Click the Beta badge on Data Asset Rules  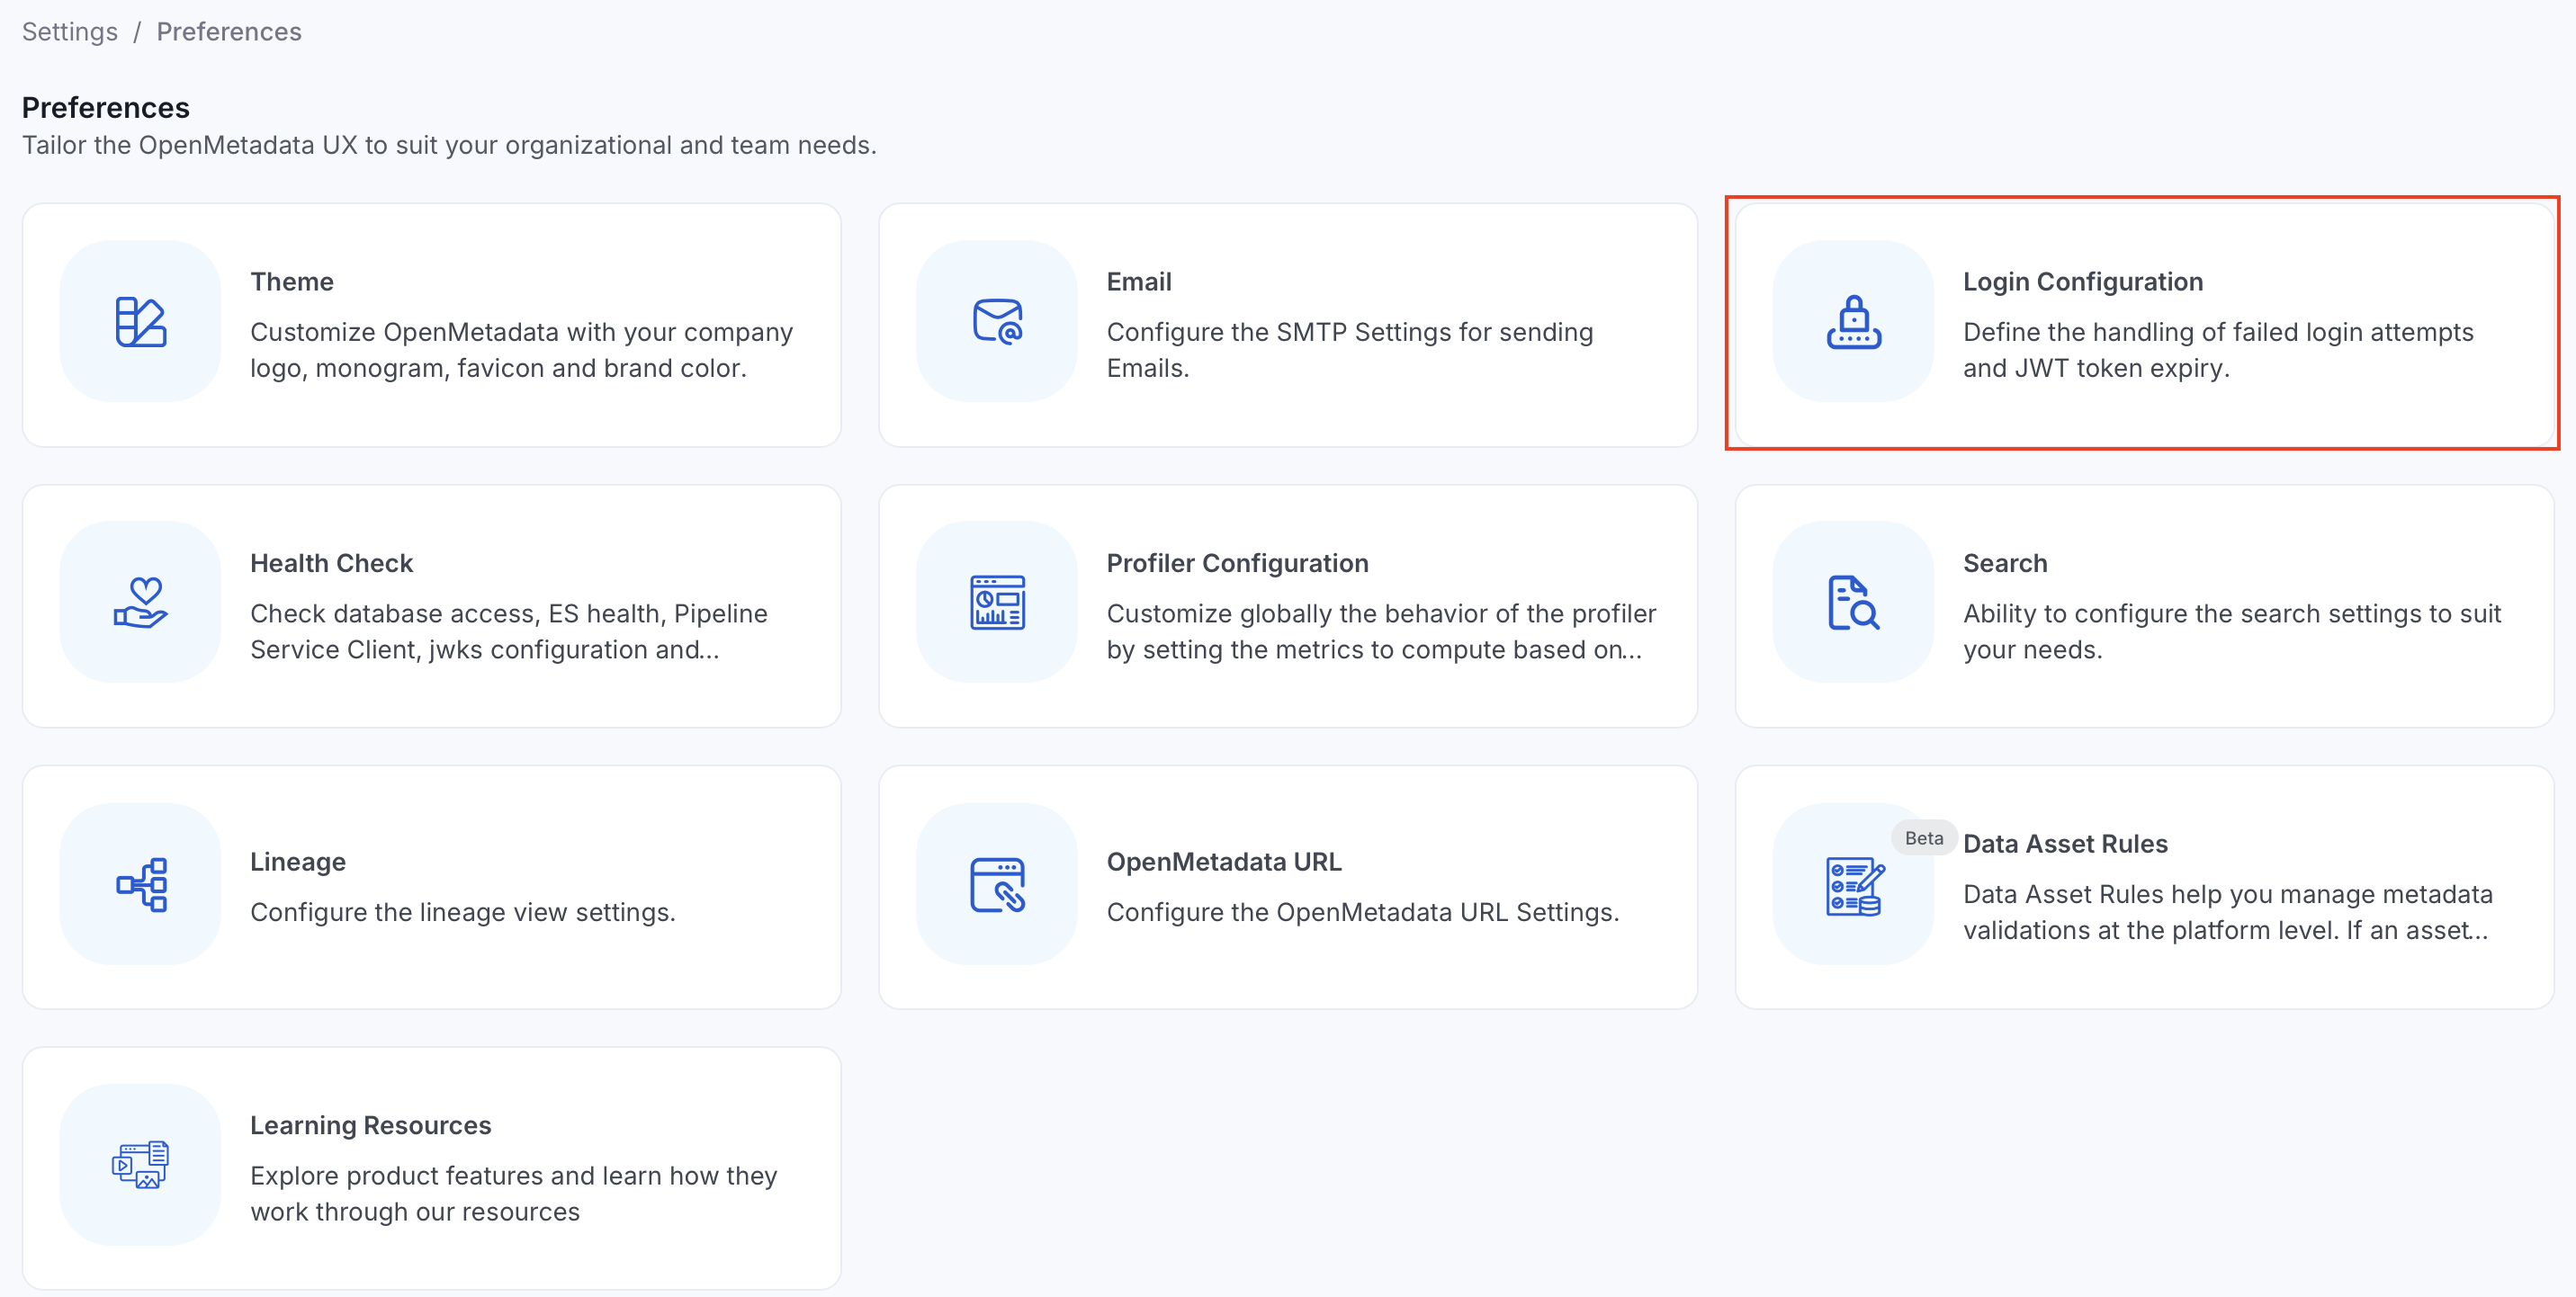[x=1923, y=838]
